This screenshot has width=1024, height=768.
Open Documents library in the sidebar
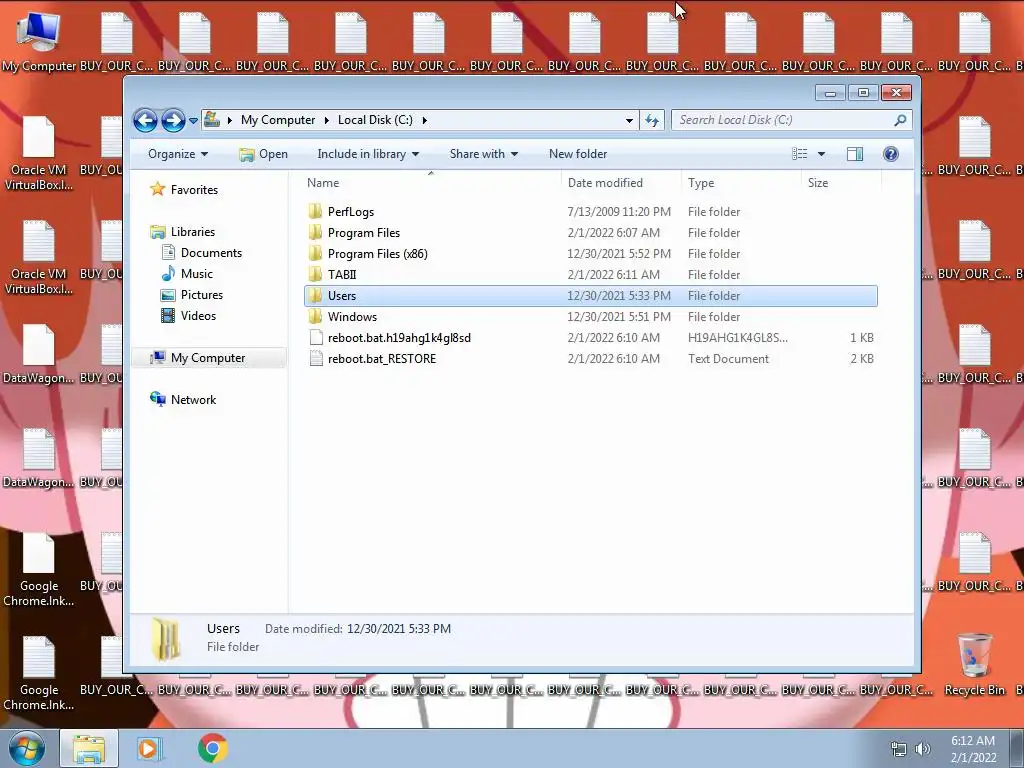tap(211, 253)
